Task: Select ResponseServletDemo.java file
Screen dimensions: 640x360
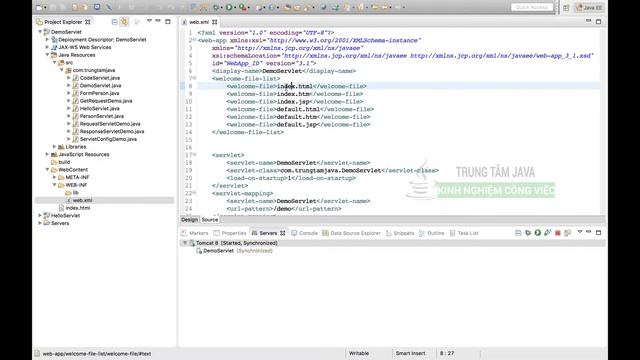Action: 112,131
